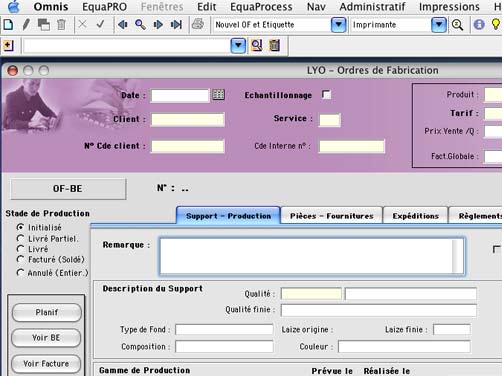Click the Type de Fond field
502x376 pixels.
(224, 330)
